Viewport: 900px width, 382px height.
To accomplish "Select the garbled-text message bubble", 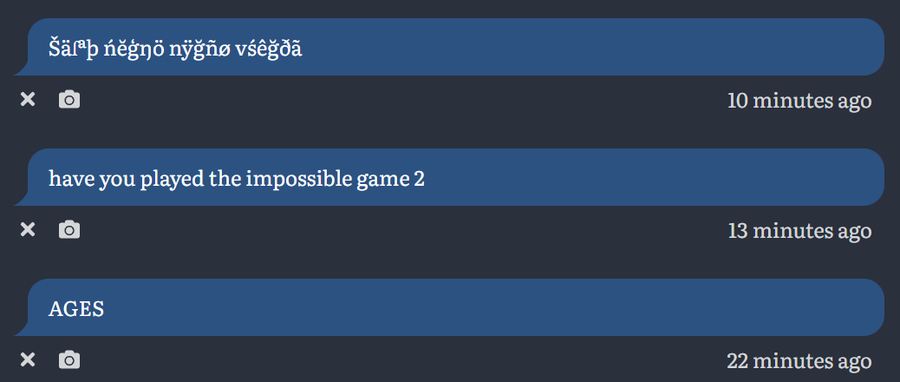I will click(x=449, y=47).
